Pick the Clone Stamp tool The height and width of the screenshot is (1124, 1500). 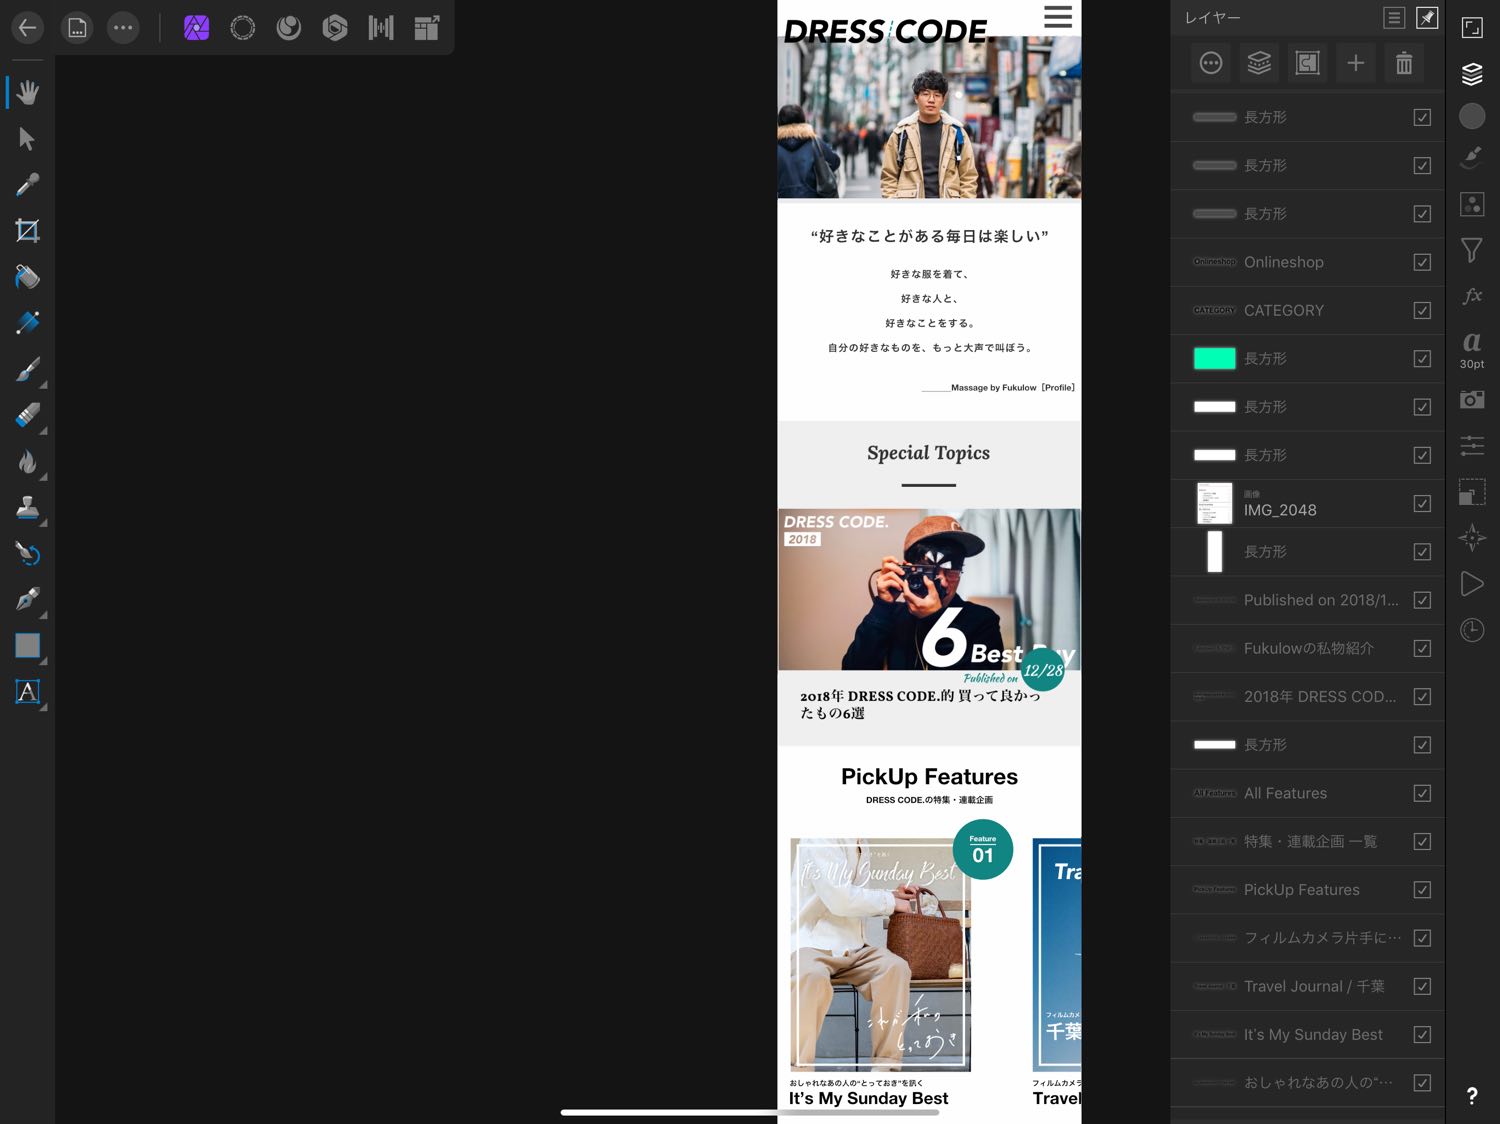click(x=27, y=508)
